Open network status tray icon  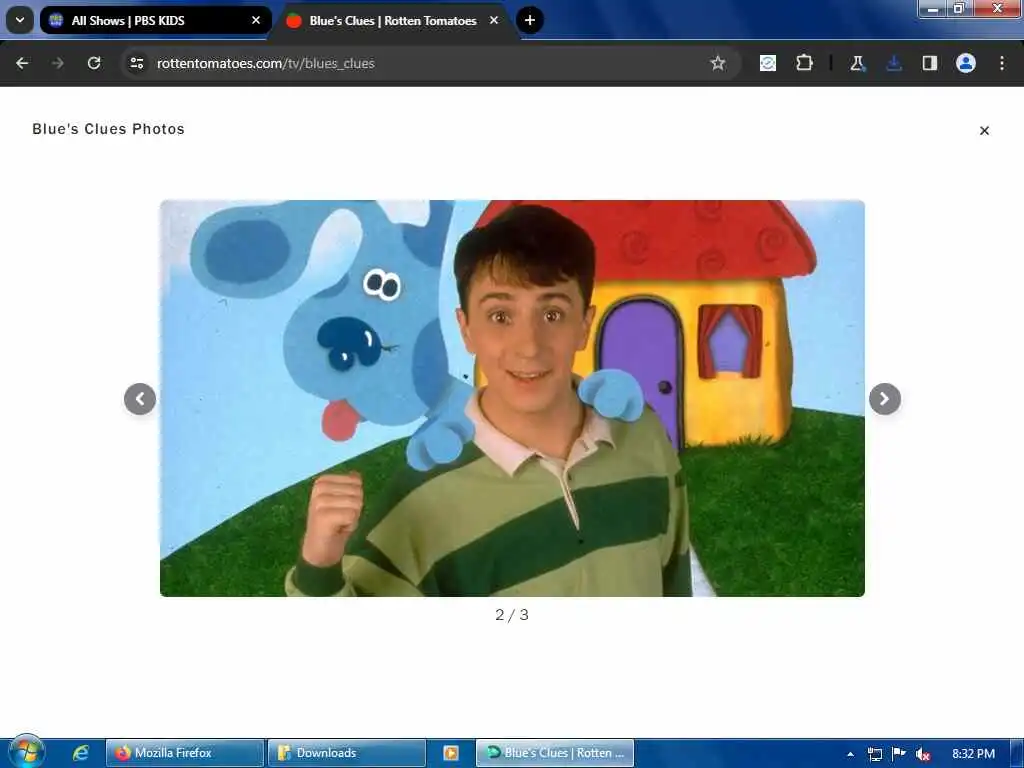click(x=874, y=754)
